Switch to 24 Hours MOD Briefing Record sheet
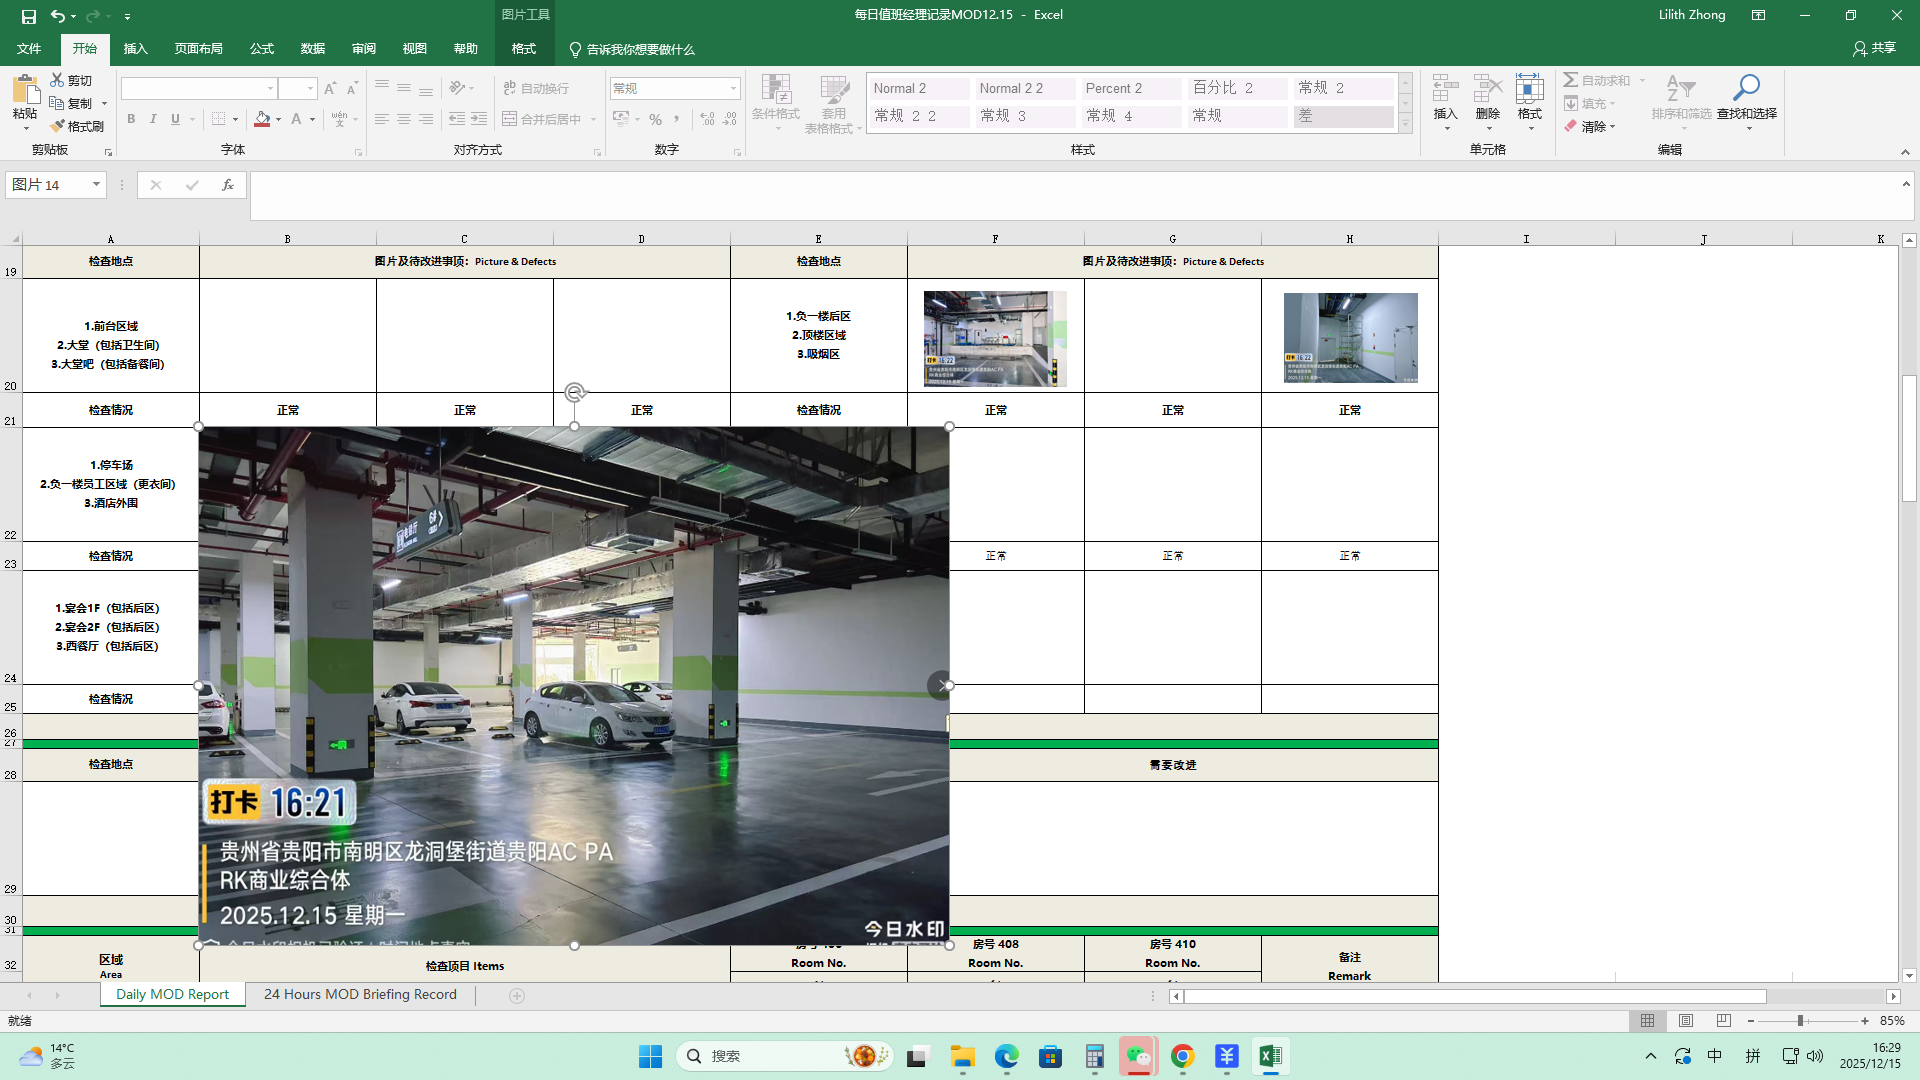 (x=360, y=995)
